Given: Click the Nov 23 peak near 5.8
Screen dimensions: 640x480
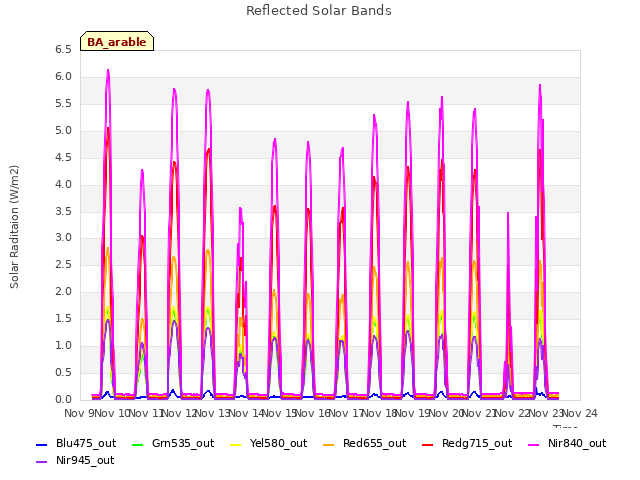Looking at the screenshot, I should tap(540, 86).
